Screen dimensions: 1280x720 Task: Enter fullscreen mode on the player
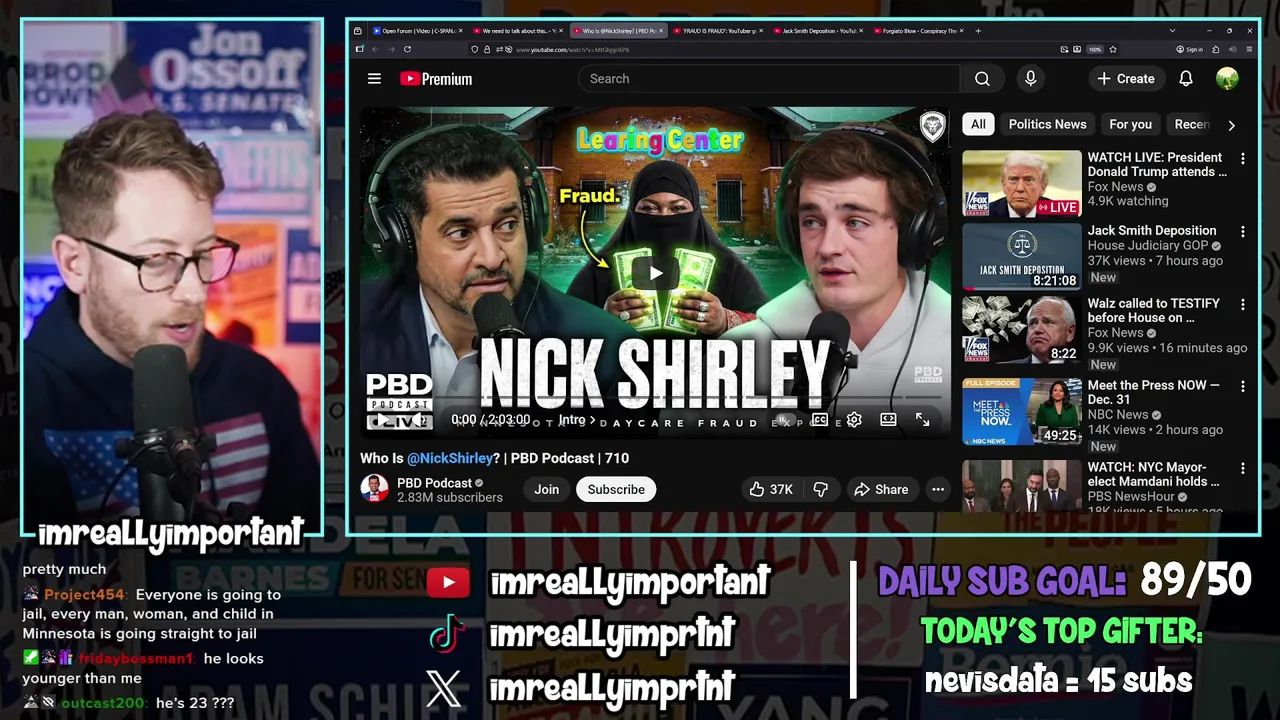[922, 420]
